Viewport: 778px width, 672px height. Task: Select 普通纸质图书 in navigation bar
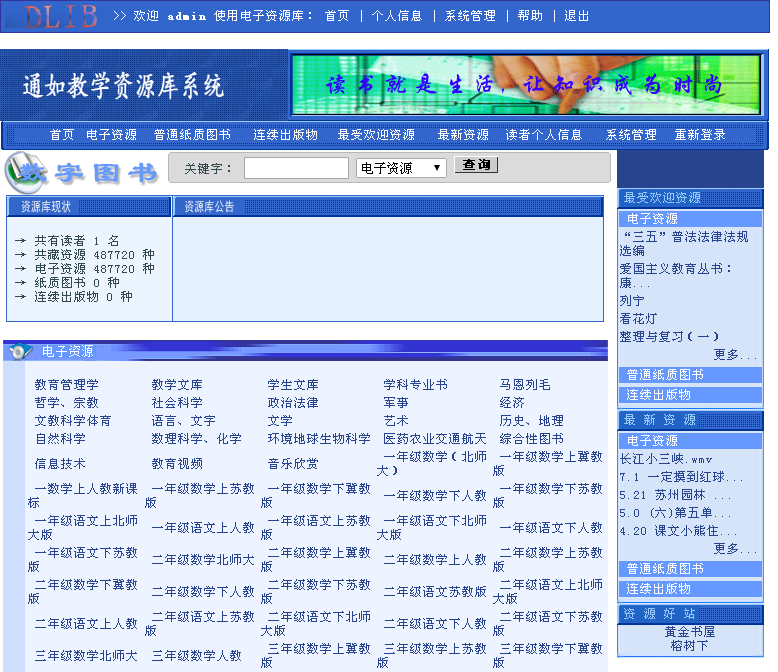(192, 135)
